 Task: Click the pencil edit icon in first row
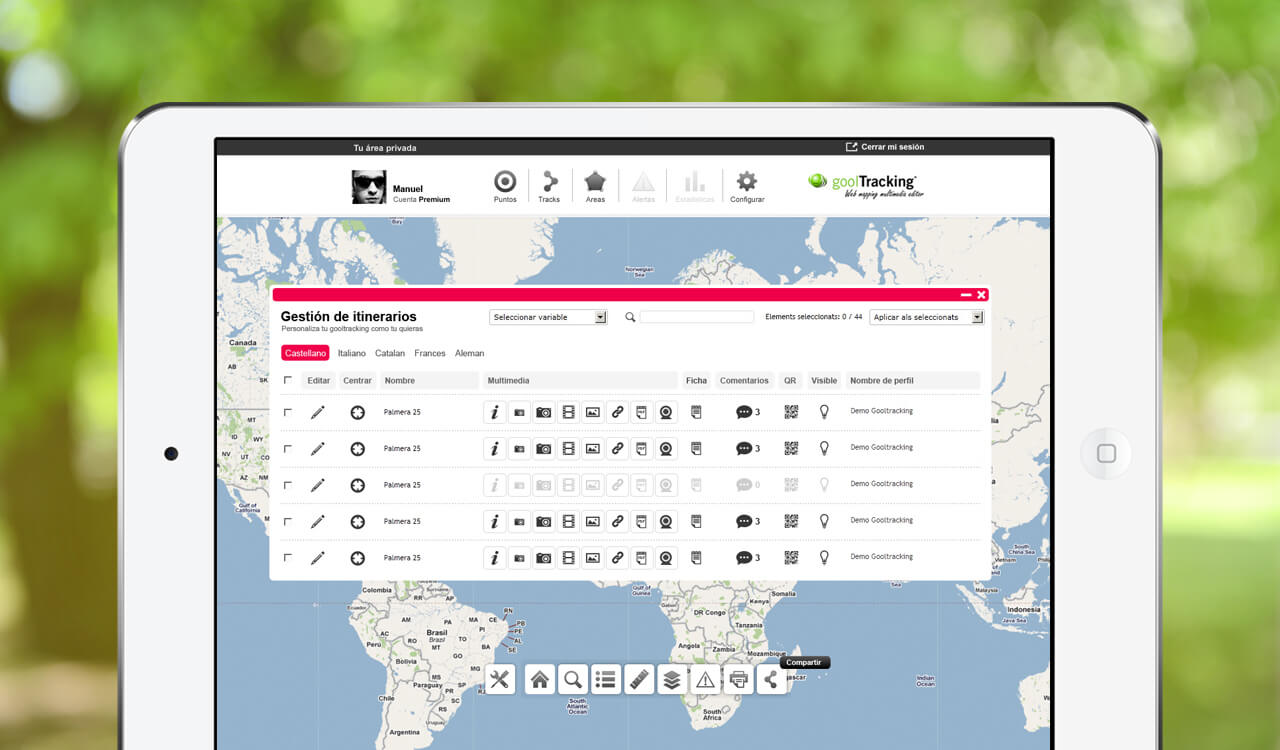click(x=318, y=412)
